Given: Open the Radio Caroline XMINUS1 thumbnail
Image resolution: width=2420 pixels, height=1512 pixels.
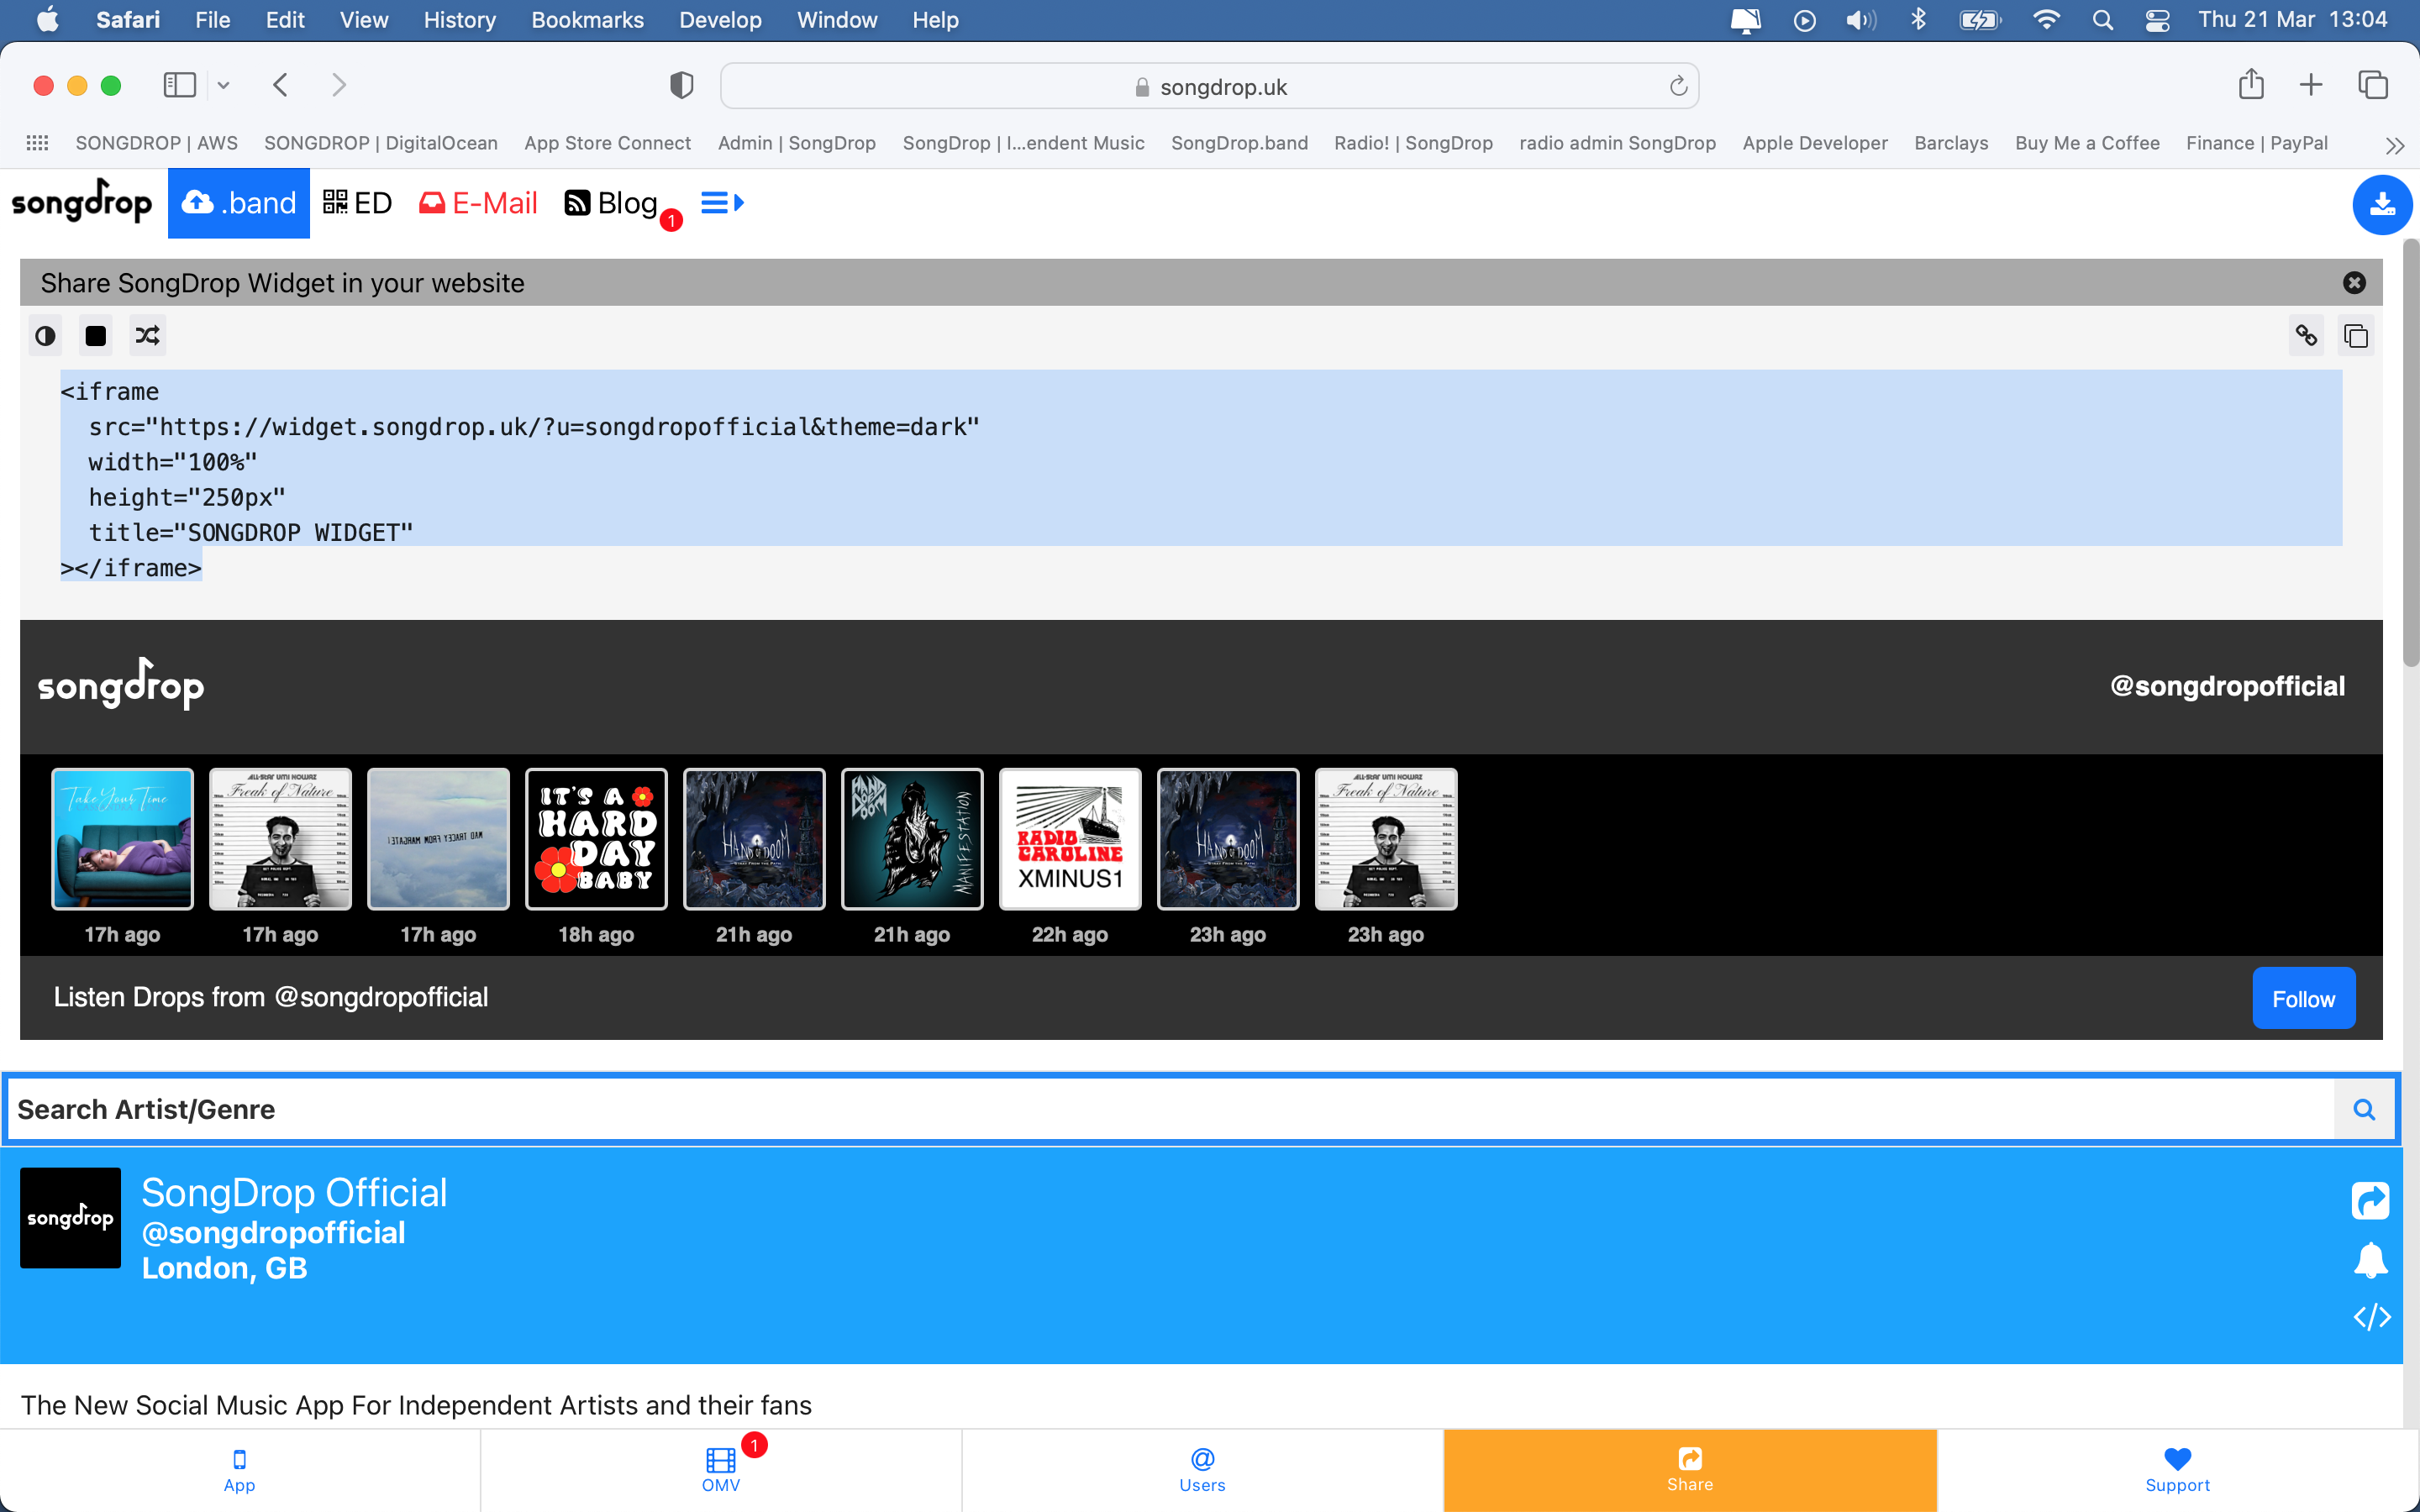Looking at the screenshot, I should coord(1070,839).
